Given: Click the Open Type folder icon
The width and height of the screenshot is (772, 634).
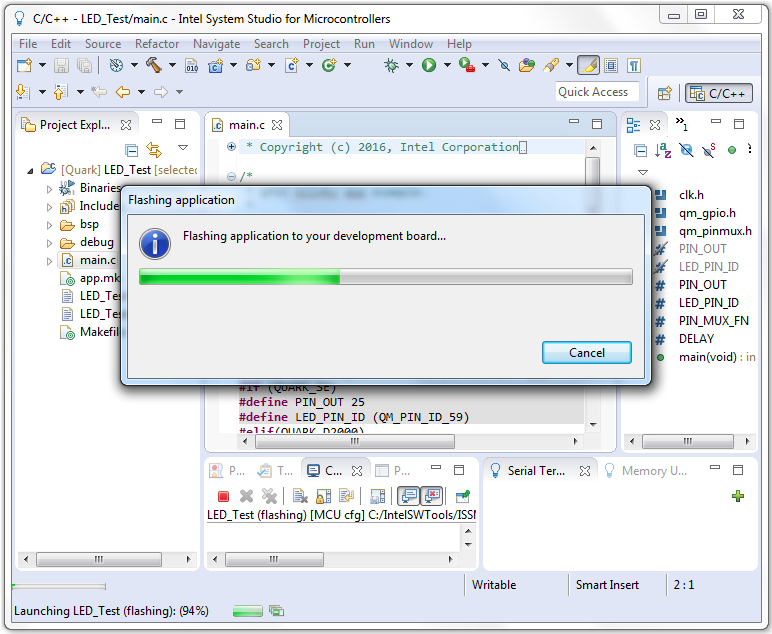Looking at the screenshot, I should pos(526,65).
